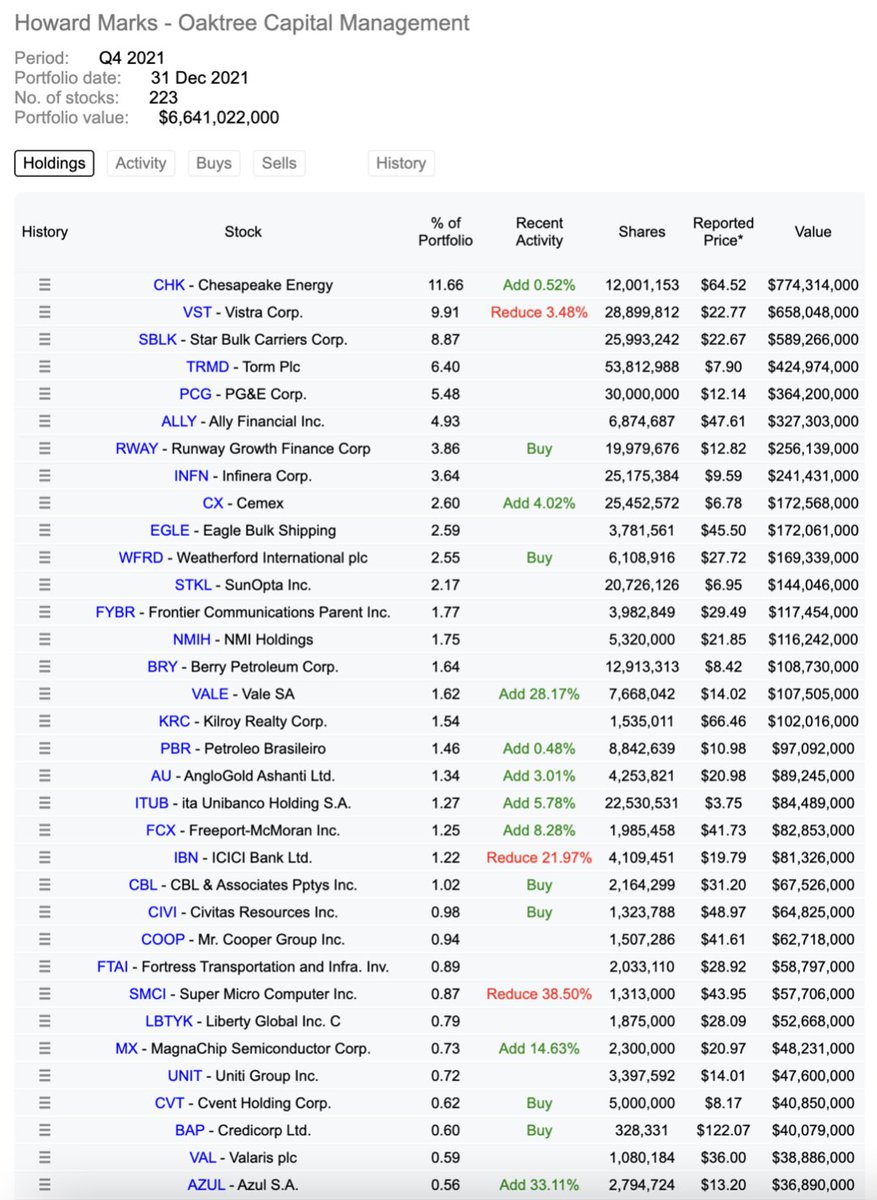Open history icon for NMI Holdings row
Screen dimensions: 877x1200
(x=44, y=639)
